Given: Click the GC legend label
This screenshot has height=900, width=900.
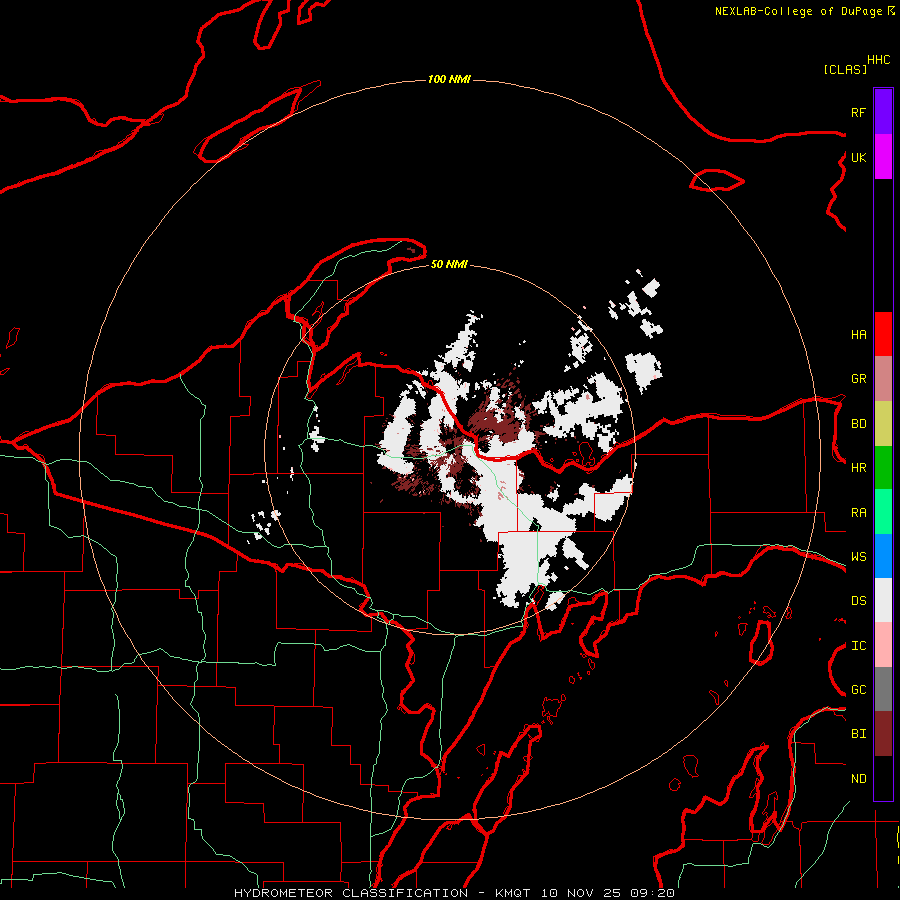Looking at the screenshot, I should tap(858, 690).
